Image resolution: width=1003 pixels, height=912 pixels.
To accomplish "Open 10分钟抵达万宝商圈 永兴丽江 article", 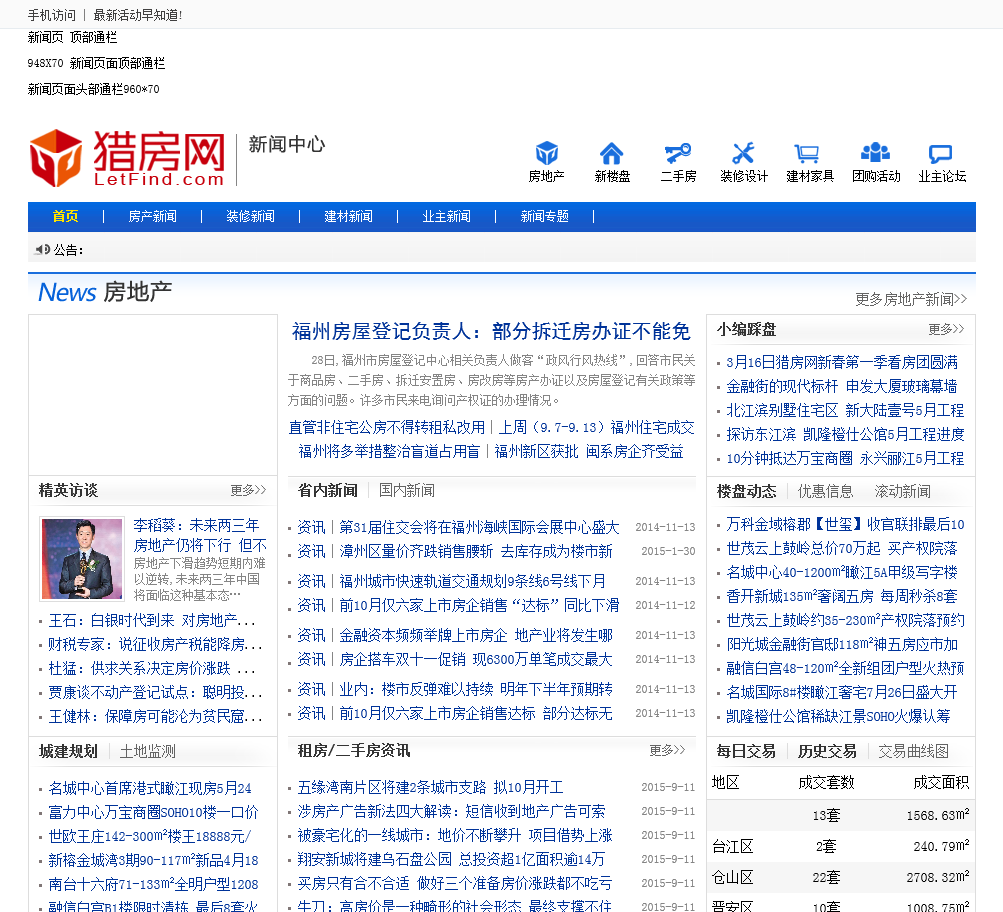I will 845,459.
